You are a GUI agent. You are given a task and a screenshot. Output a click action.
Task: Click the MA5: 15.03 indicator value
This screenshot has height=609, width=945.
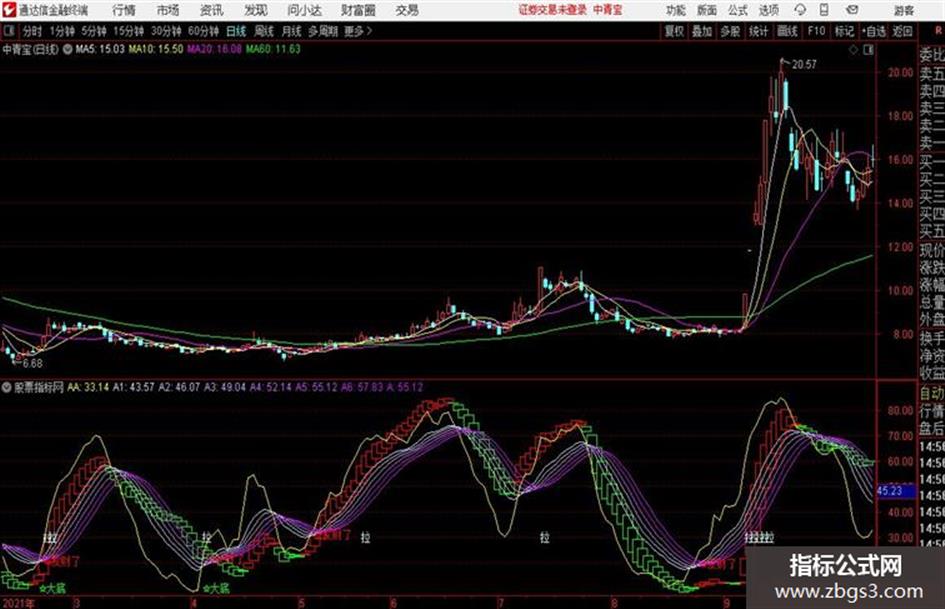tap(100, 49)
